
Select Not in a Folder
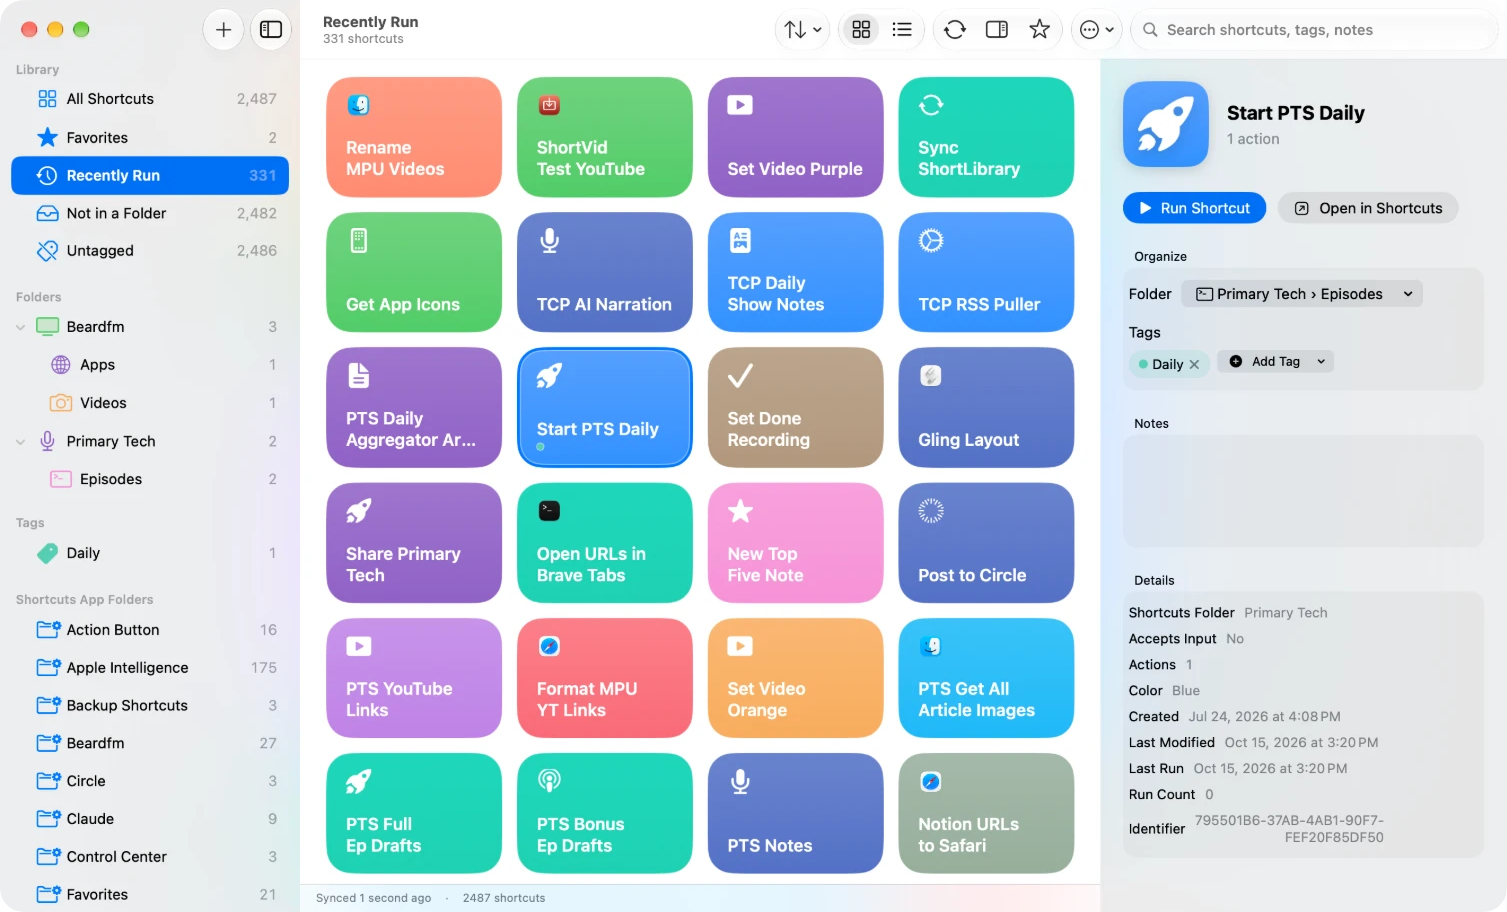(x=150, y=213)
